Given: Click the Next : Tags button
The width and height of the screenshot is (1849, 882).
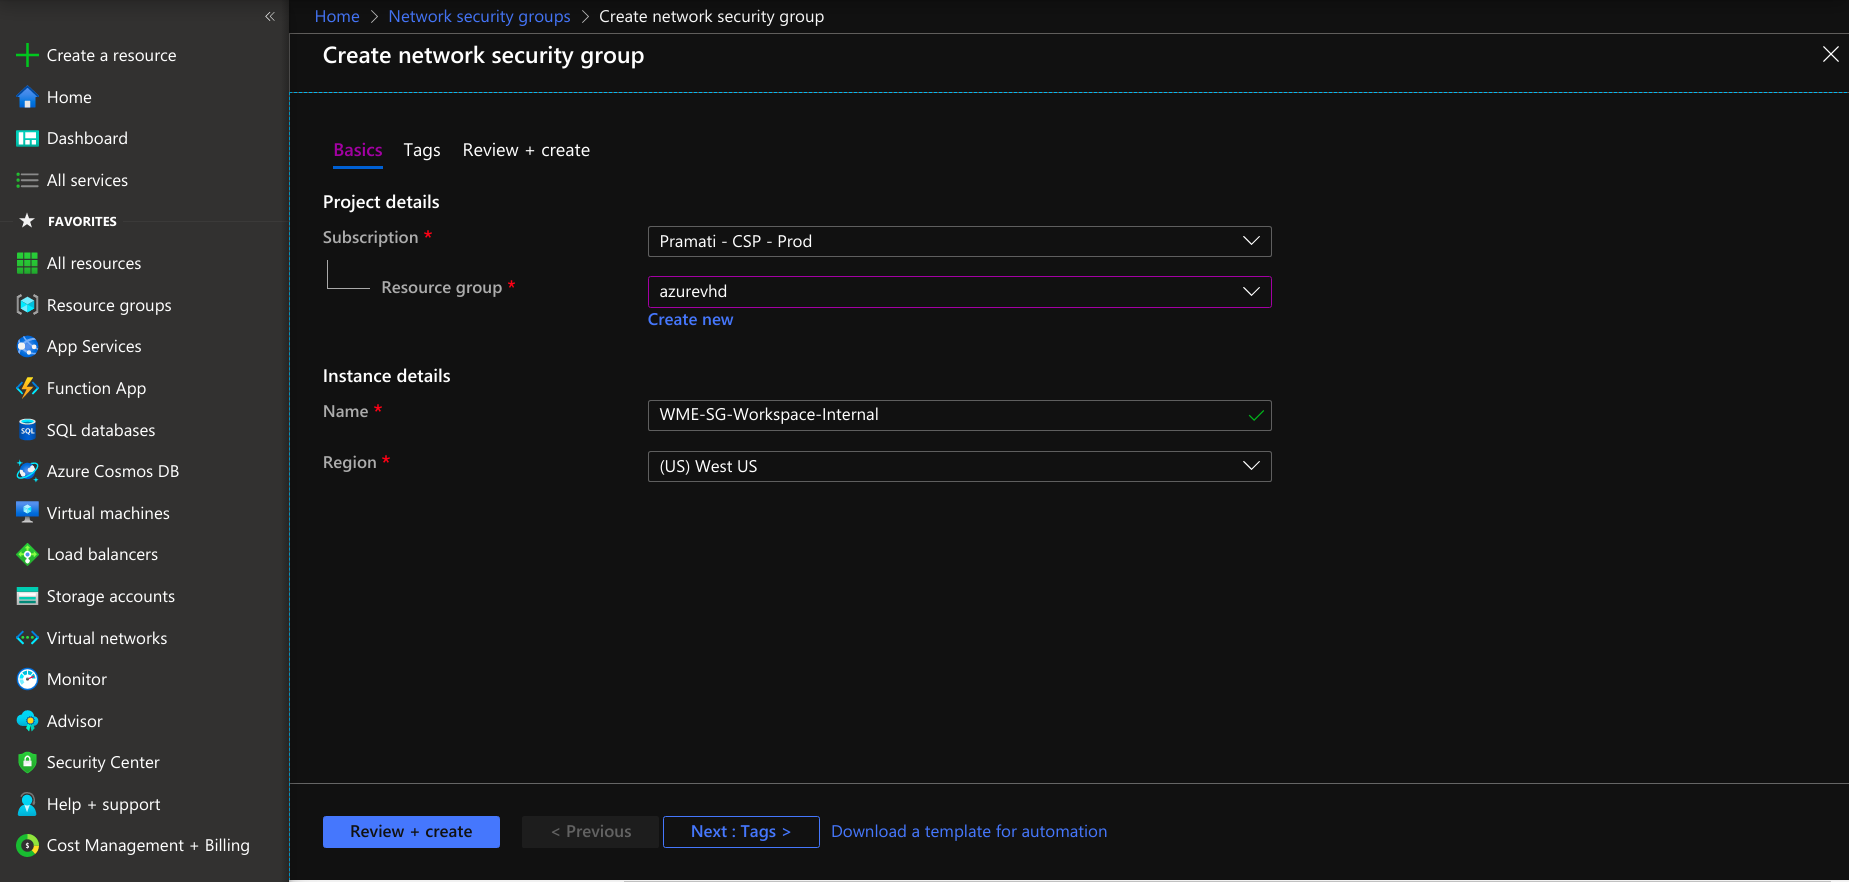Looking at the screenshot, I should point(740,831).
